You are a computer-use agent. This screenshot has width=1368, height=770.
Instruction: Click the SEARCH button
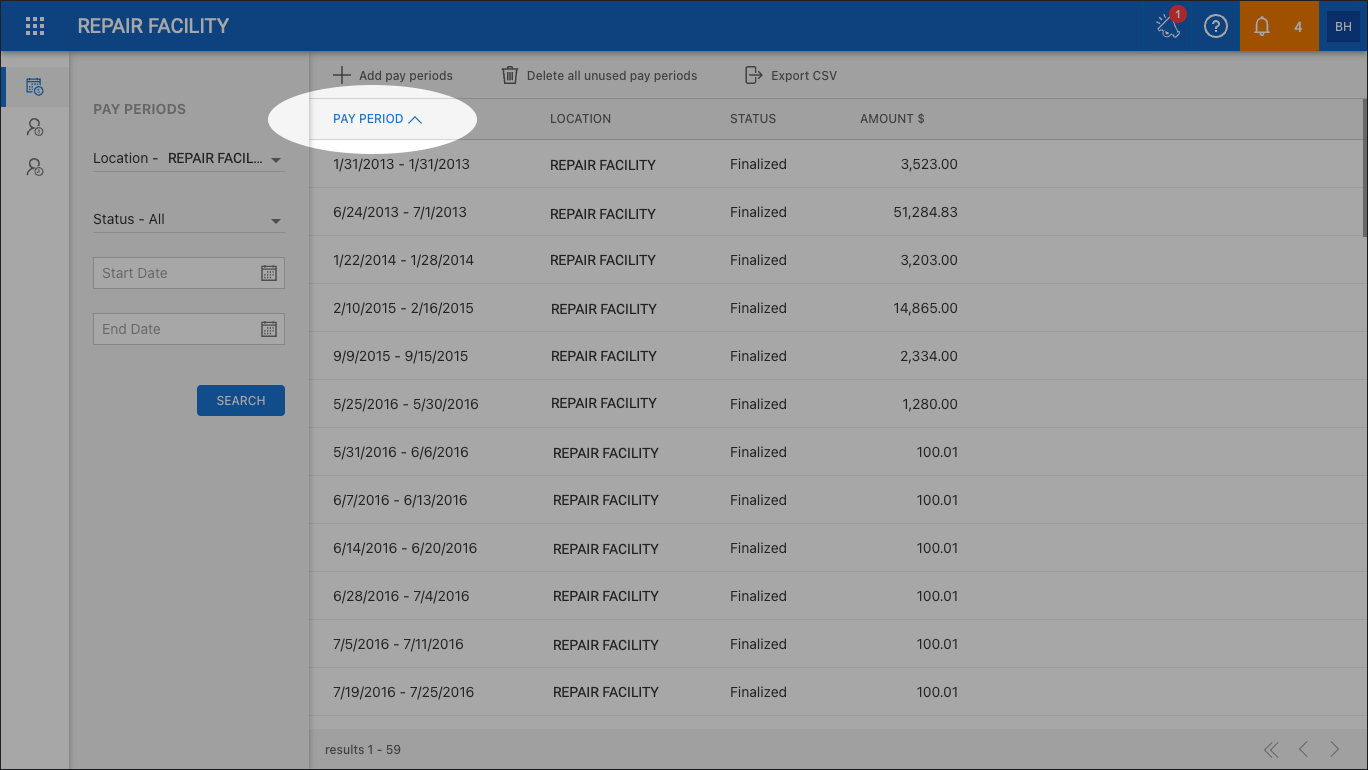coord(241,400)
